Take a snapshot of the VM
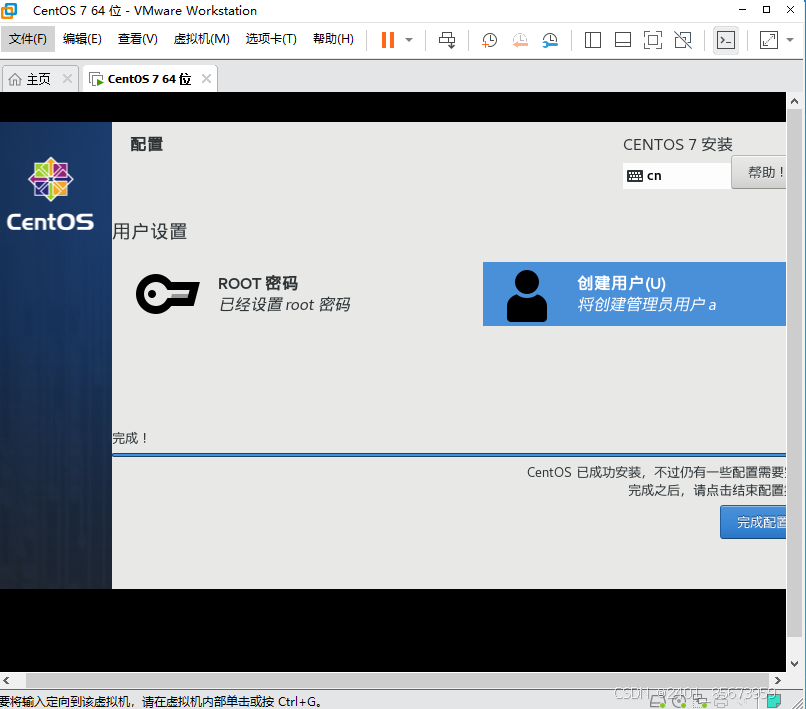This screenshot has width=806, height=709. click(x=489, y=40)
